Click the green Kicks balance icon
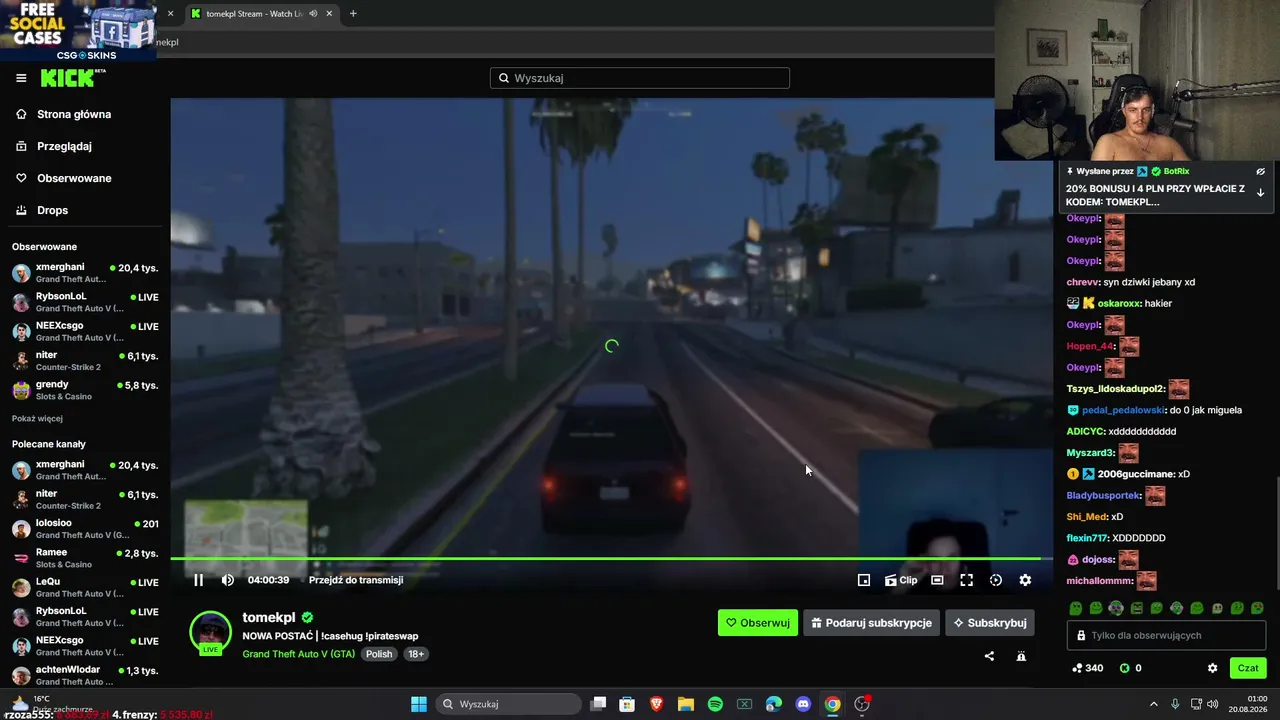 (x=1124, y=668)
